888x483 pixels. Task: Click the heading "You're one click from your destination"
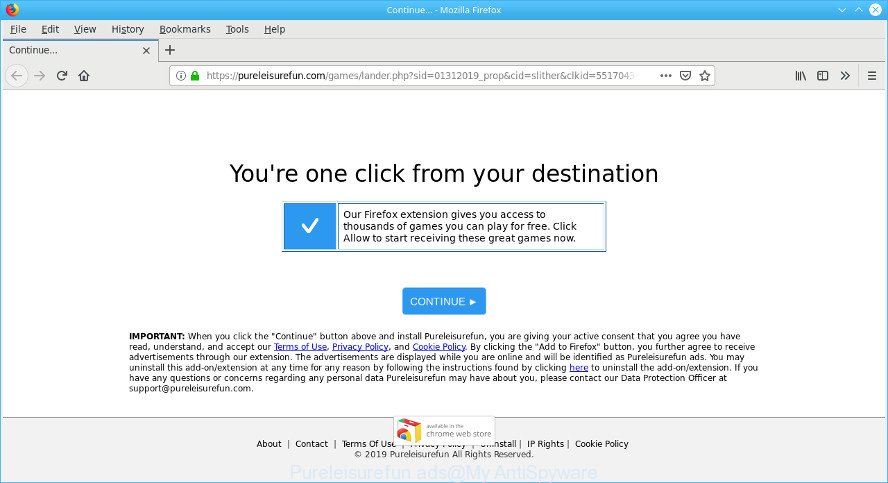point(444,174)
